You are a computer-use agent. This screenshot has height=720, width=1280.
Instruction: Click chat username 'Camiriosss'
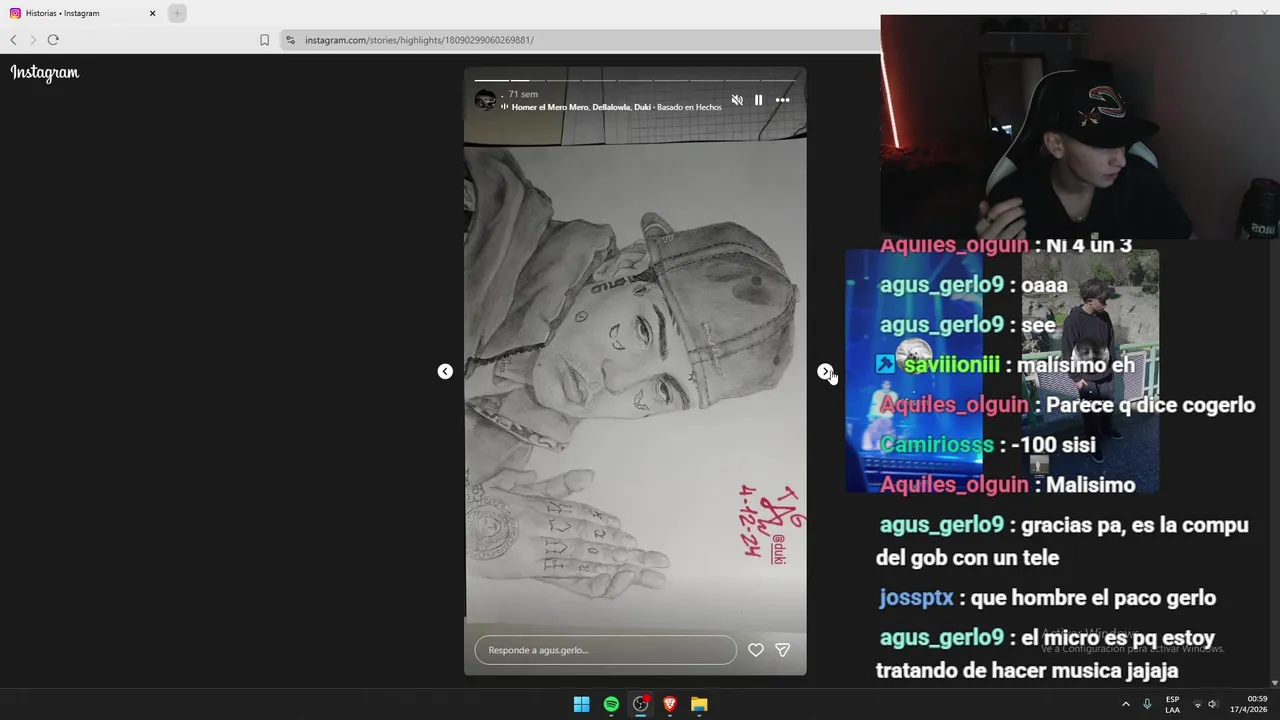[x=937, y=445]
